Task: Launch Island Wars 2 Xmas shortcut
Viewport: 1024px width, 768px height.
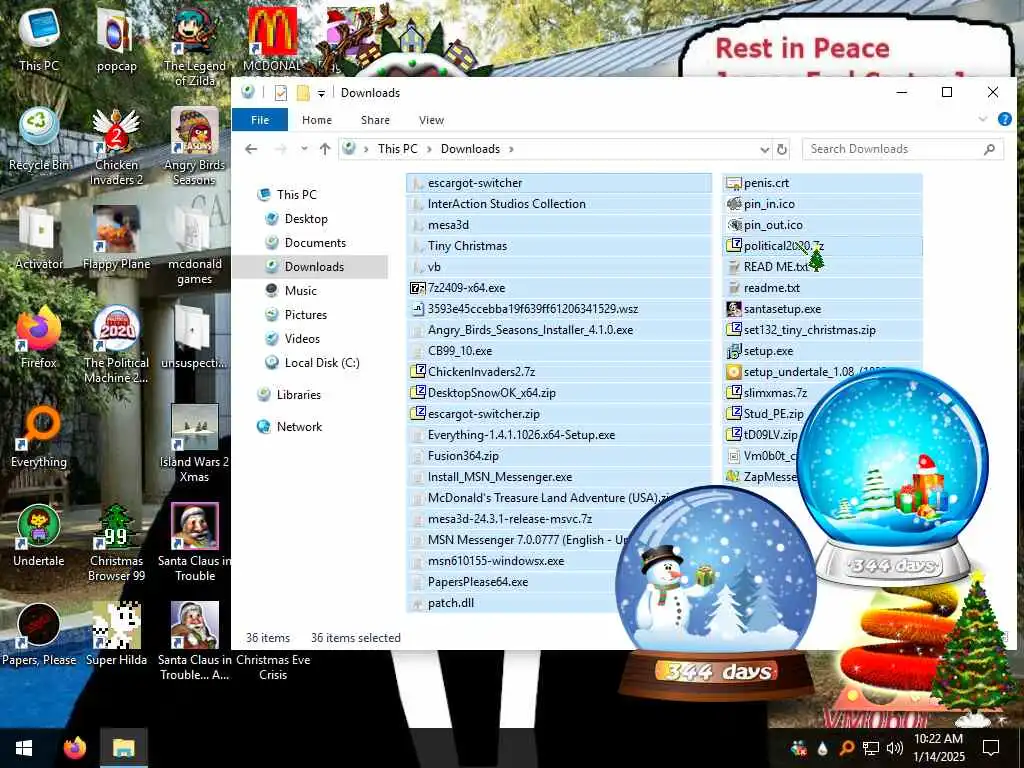Action: pyautogui.click(x=195, y=444)
